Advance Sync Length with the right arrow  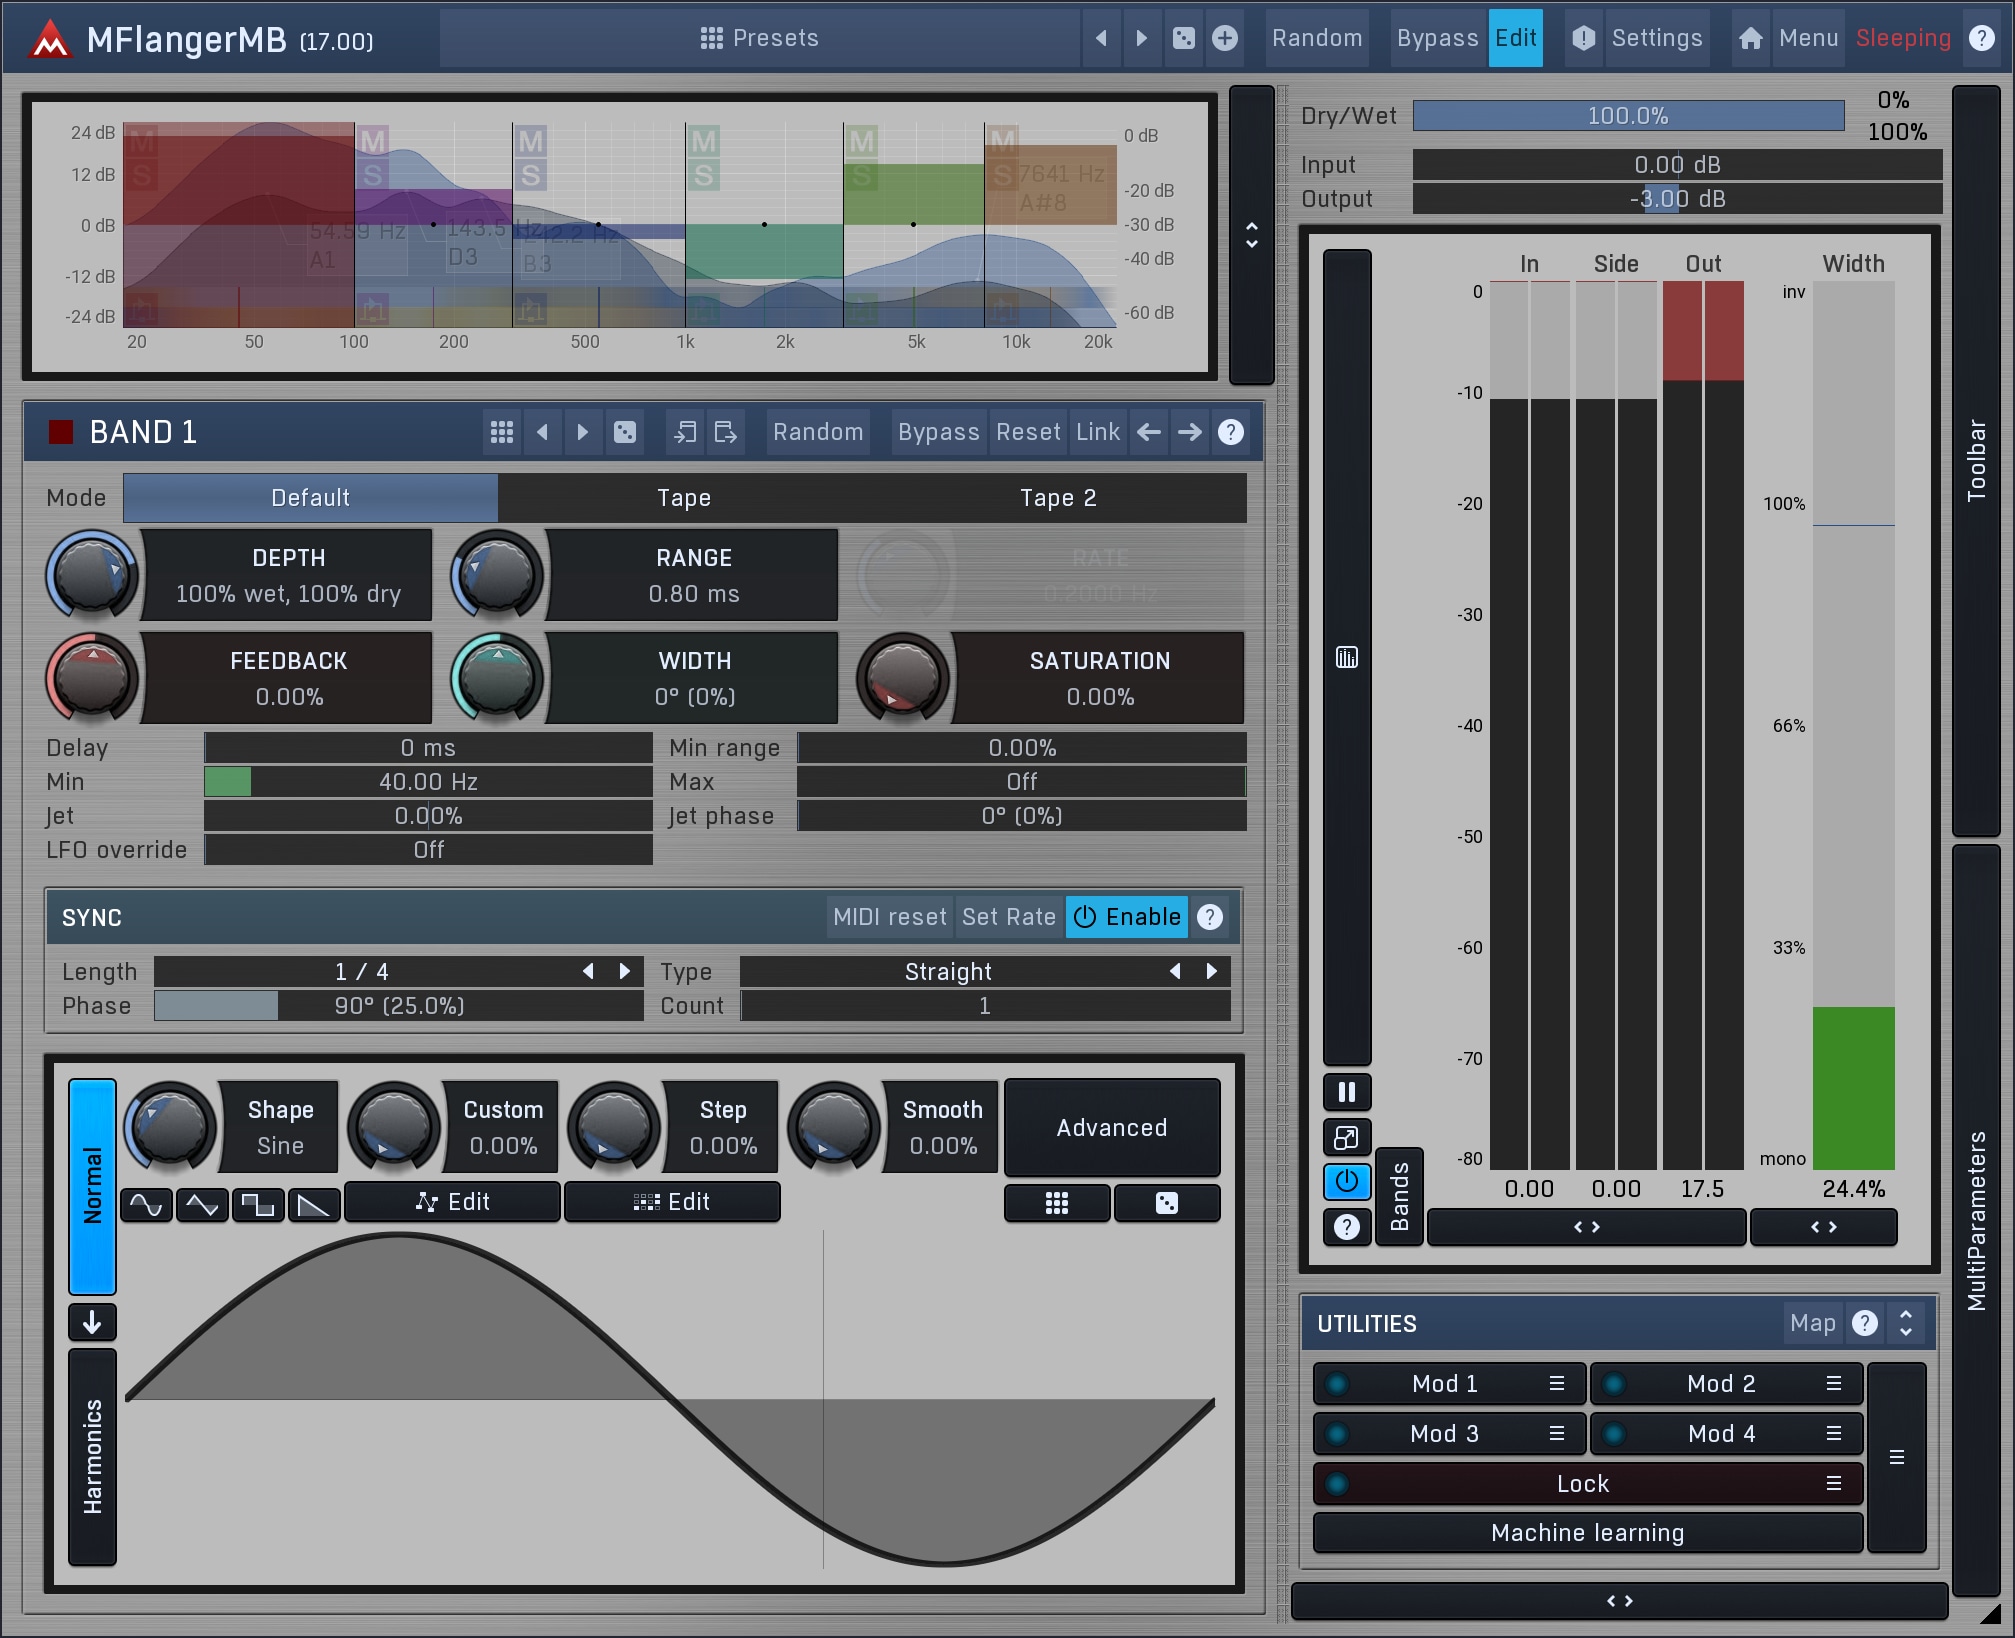625,971
